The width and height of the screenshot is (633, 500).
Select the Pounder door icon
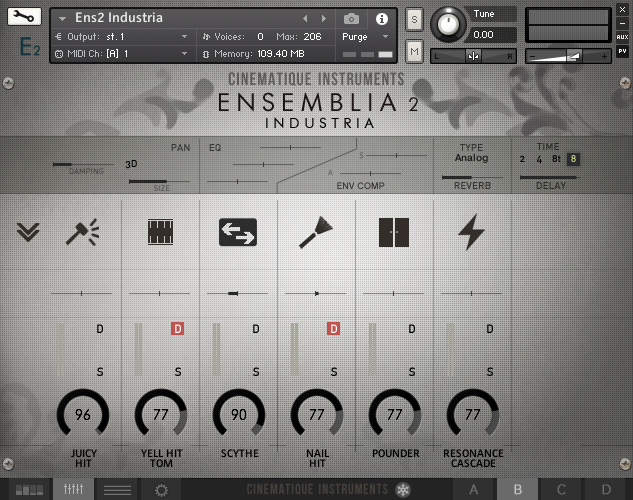coord(394,232)
